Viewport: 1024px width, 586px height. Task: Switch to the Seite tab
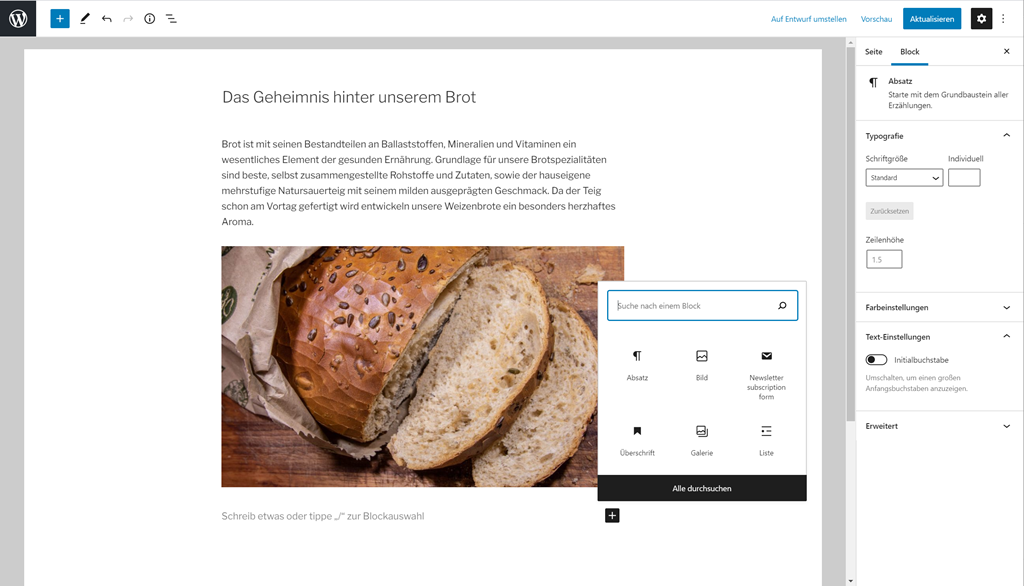click(x=873, y=52)
